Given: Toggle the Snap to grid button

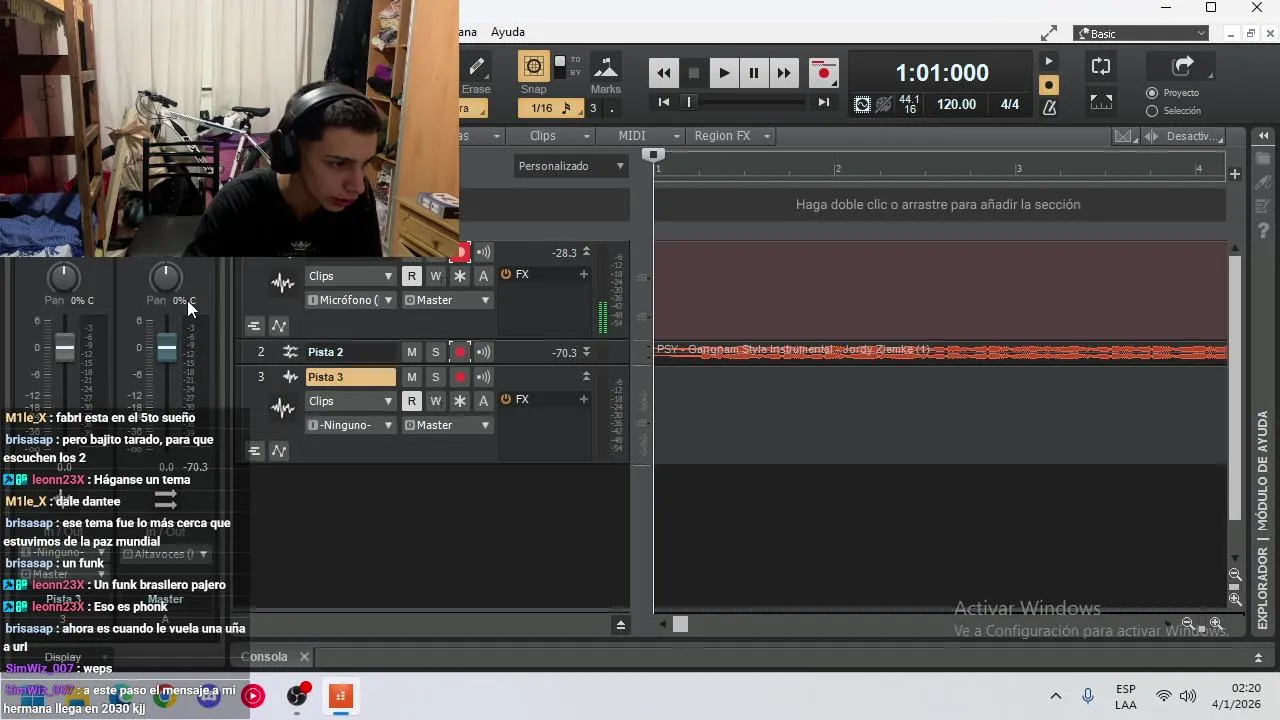Looking at the screenshot, I should pyautogui.click(x=533, y=67).
